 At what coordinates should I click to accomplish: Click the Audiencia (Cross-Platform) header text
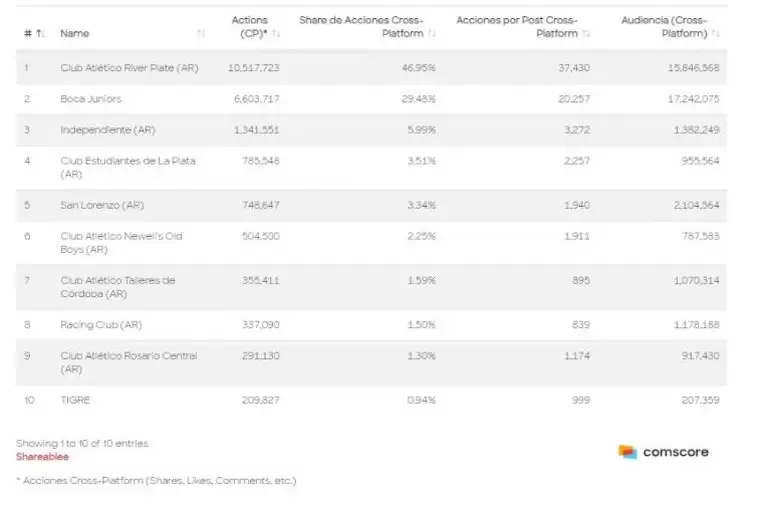pos(664,27)
